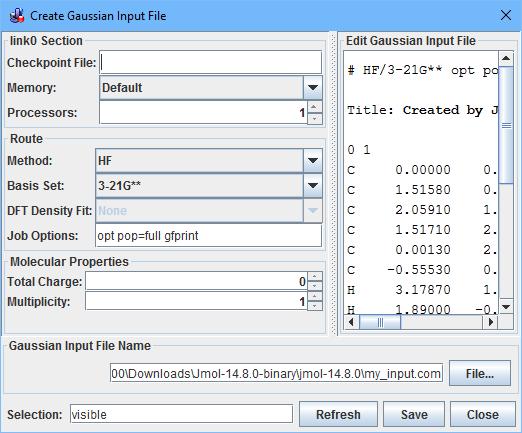
Task: Expand the Method combo box showing HF
Action: pyautogui.click(x=313, y=161)
